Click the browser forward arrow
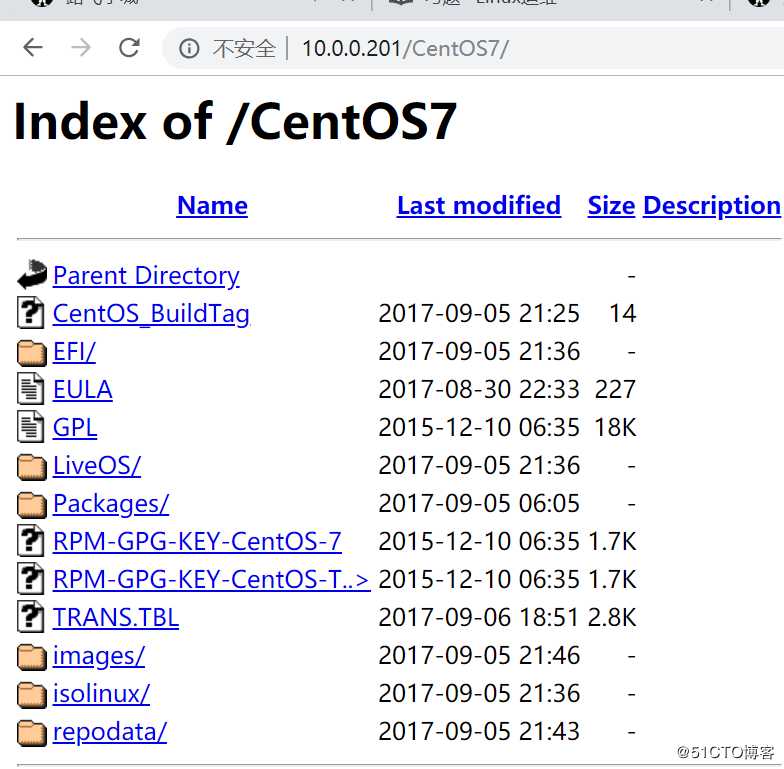784x769 pixels. point(81,48)
